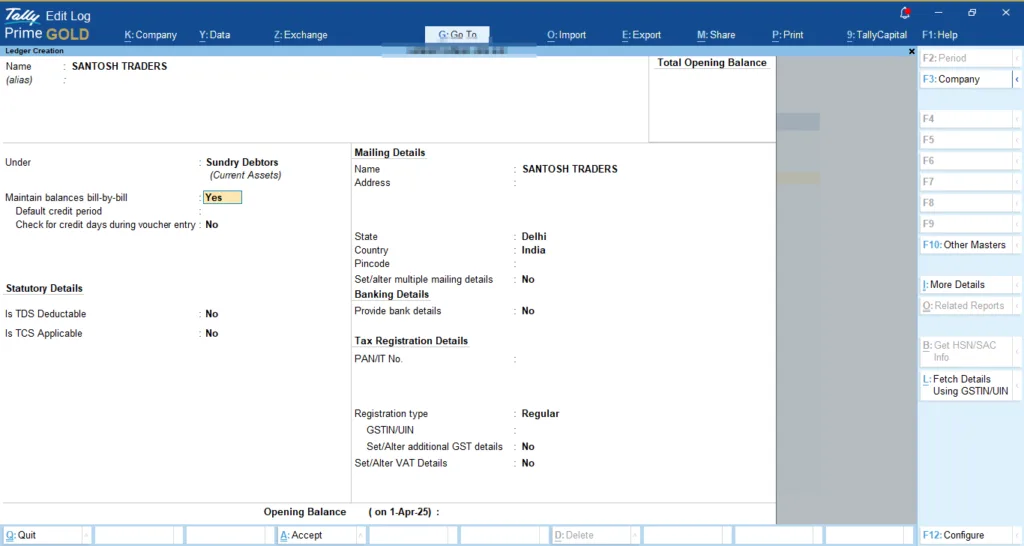Expand the arrow beside F10: Other Masters
The width and height of the screenshot is (1024, 546).
[1017, 245]
